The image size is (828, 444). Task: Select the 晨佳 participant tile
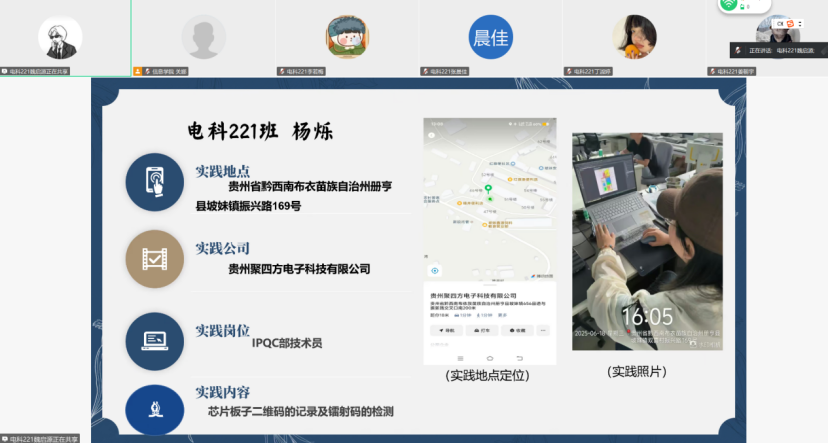point(490,37)
